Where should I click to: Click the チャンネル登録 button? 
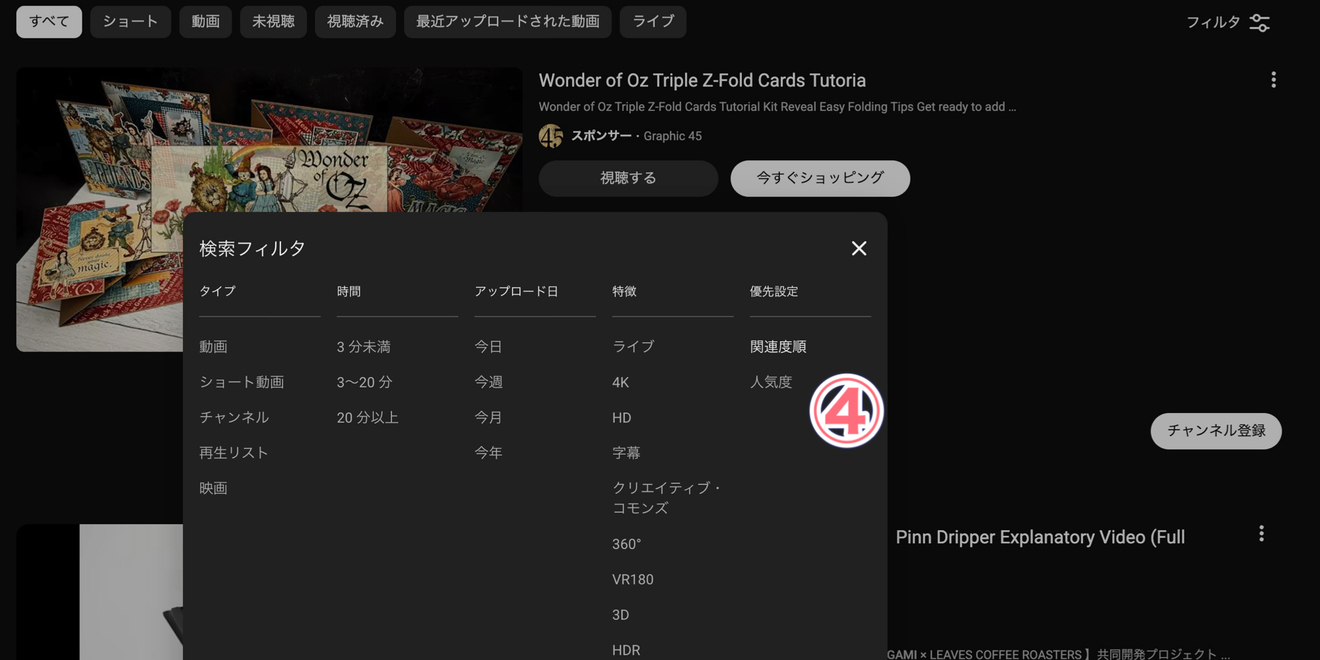1216,431
